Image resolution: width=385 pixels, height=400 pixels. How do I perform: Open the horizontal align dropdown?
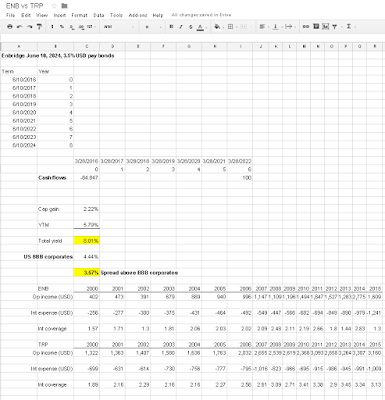[x=263, y=27]
